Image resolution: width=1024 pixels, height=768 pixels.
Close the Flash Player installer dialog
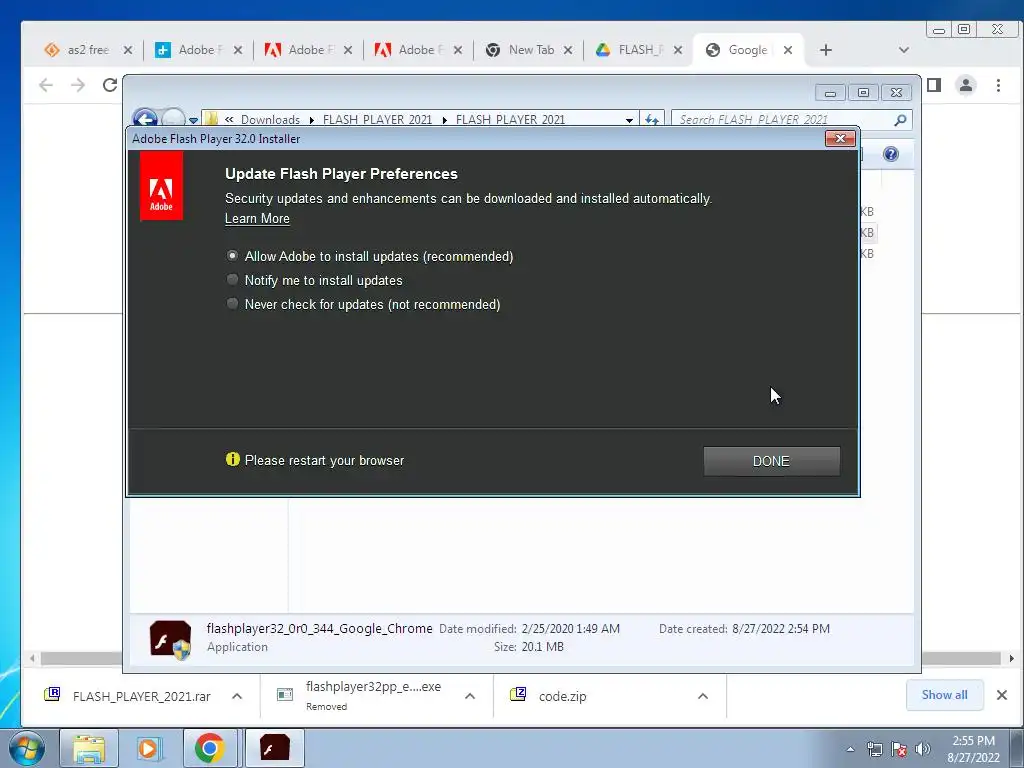point(840,138)
